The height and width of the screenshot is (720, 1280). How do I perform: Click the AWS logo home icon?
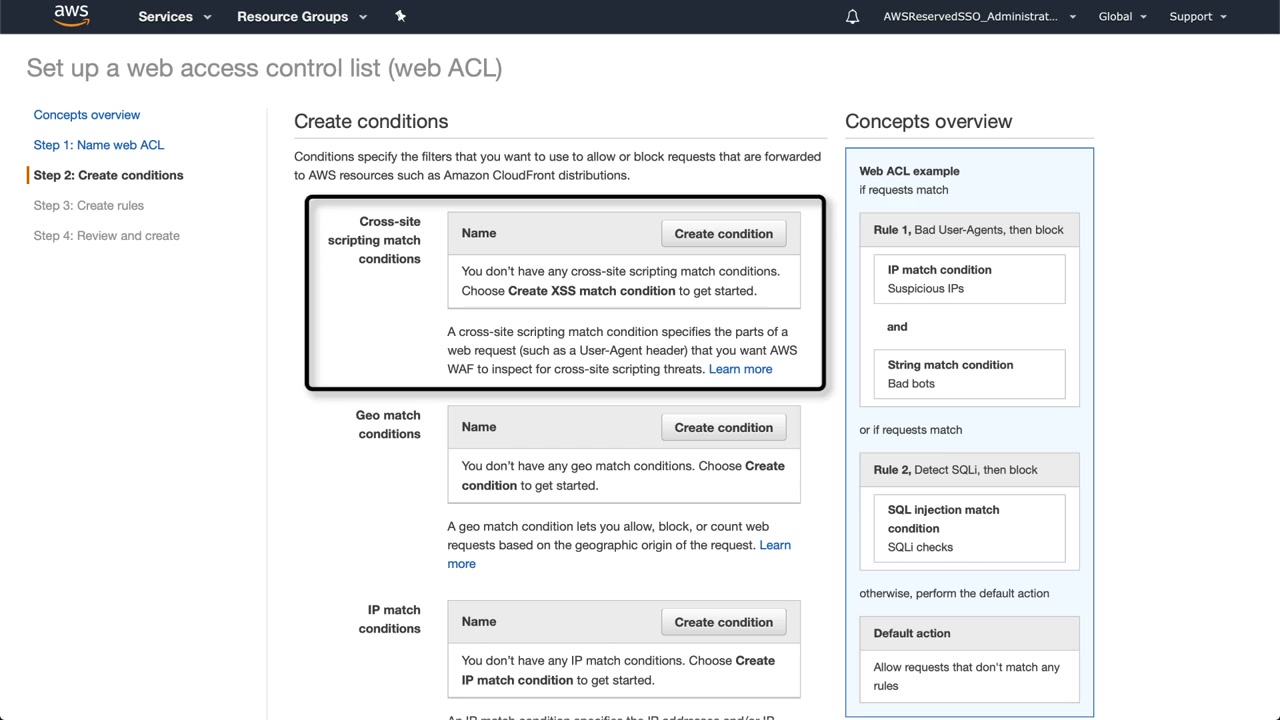point(71,16)
